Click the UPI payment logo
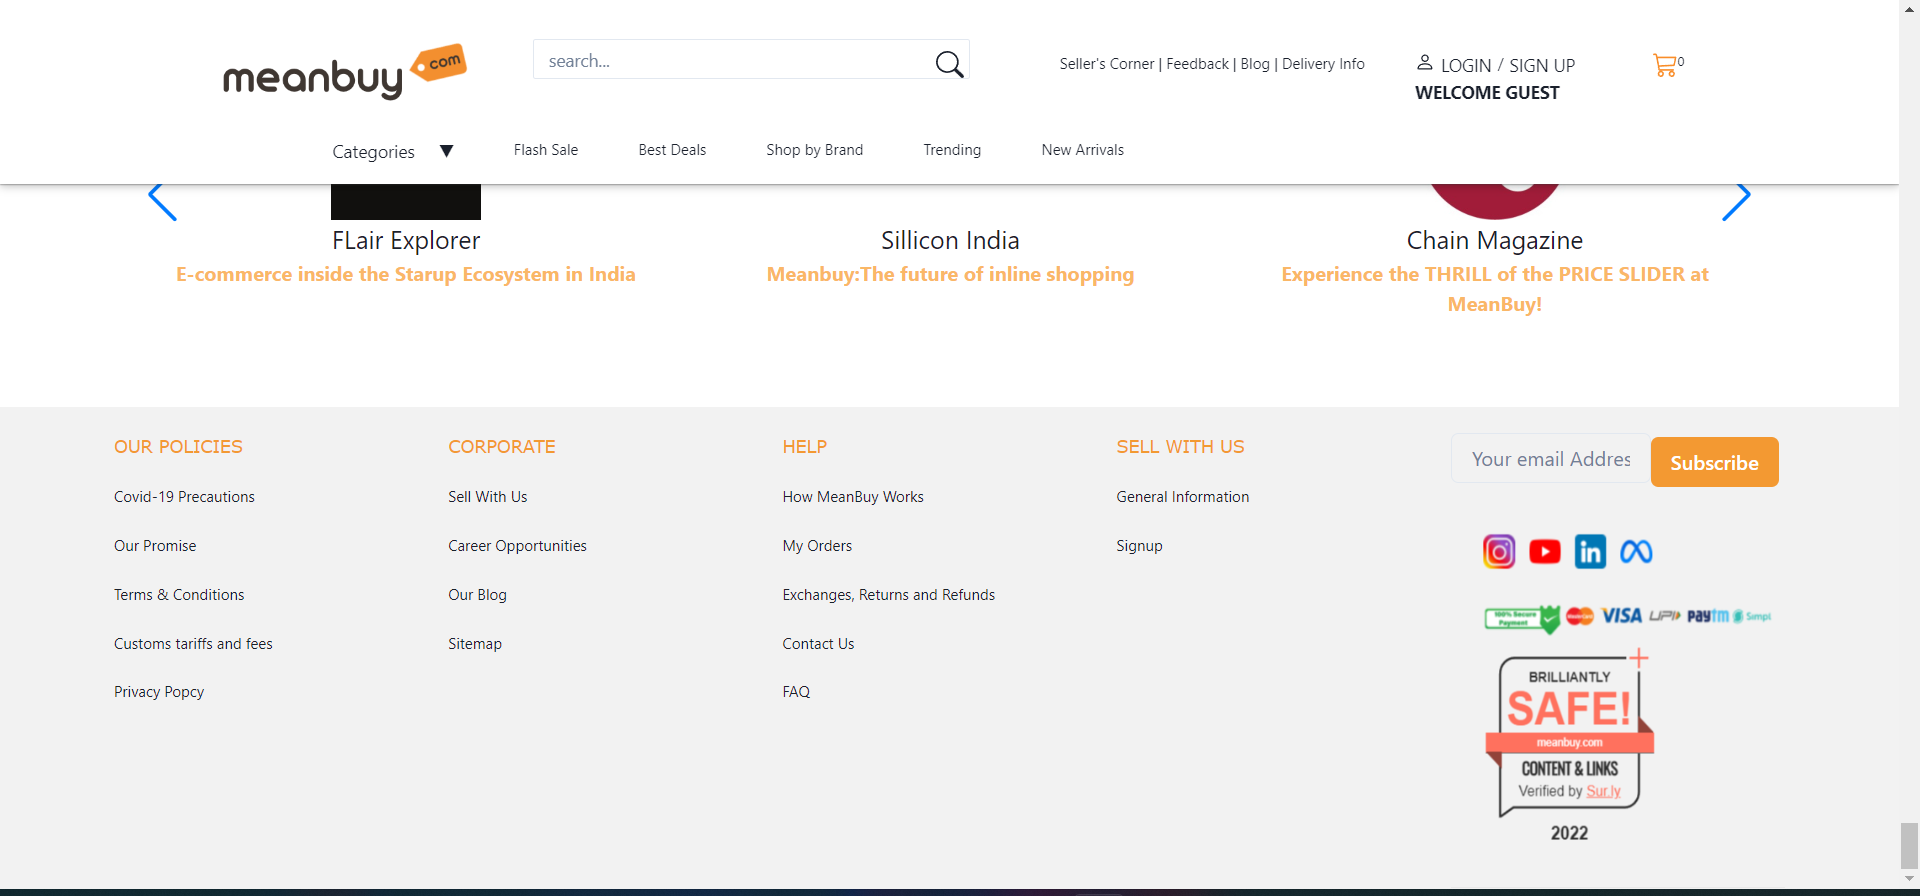This screenshot has width=1920, height=896. click(x=1664, y=616)
